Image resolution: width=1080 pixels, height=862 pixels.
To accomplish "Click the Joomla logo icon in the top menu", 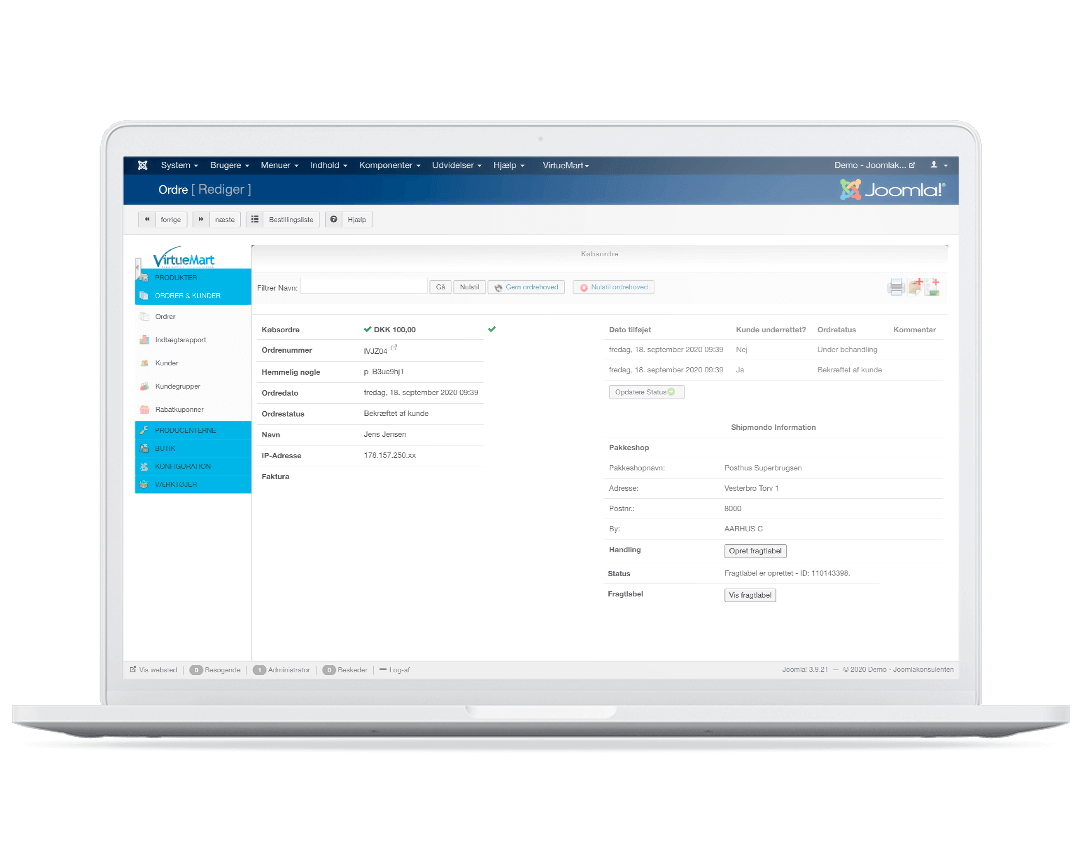I will point(143,165).
